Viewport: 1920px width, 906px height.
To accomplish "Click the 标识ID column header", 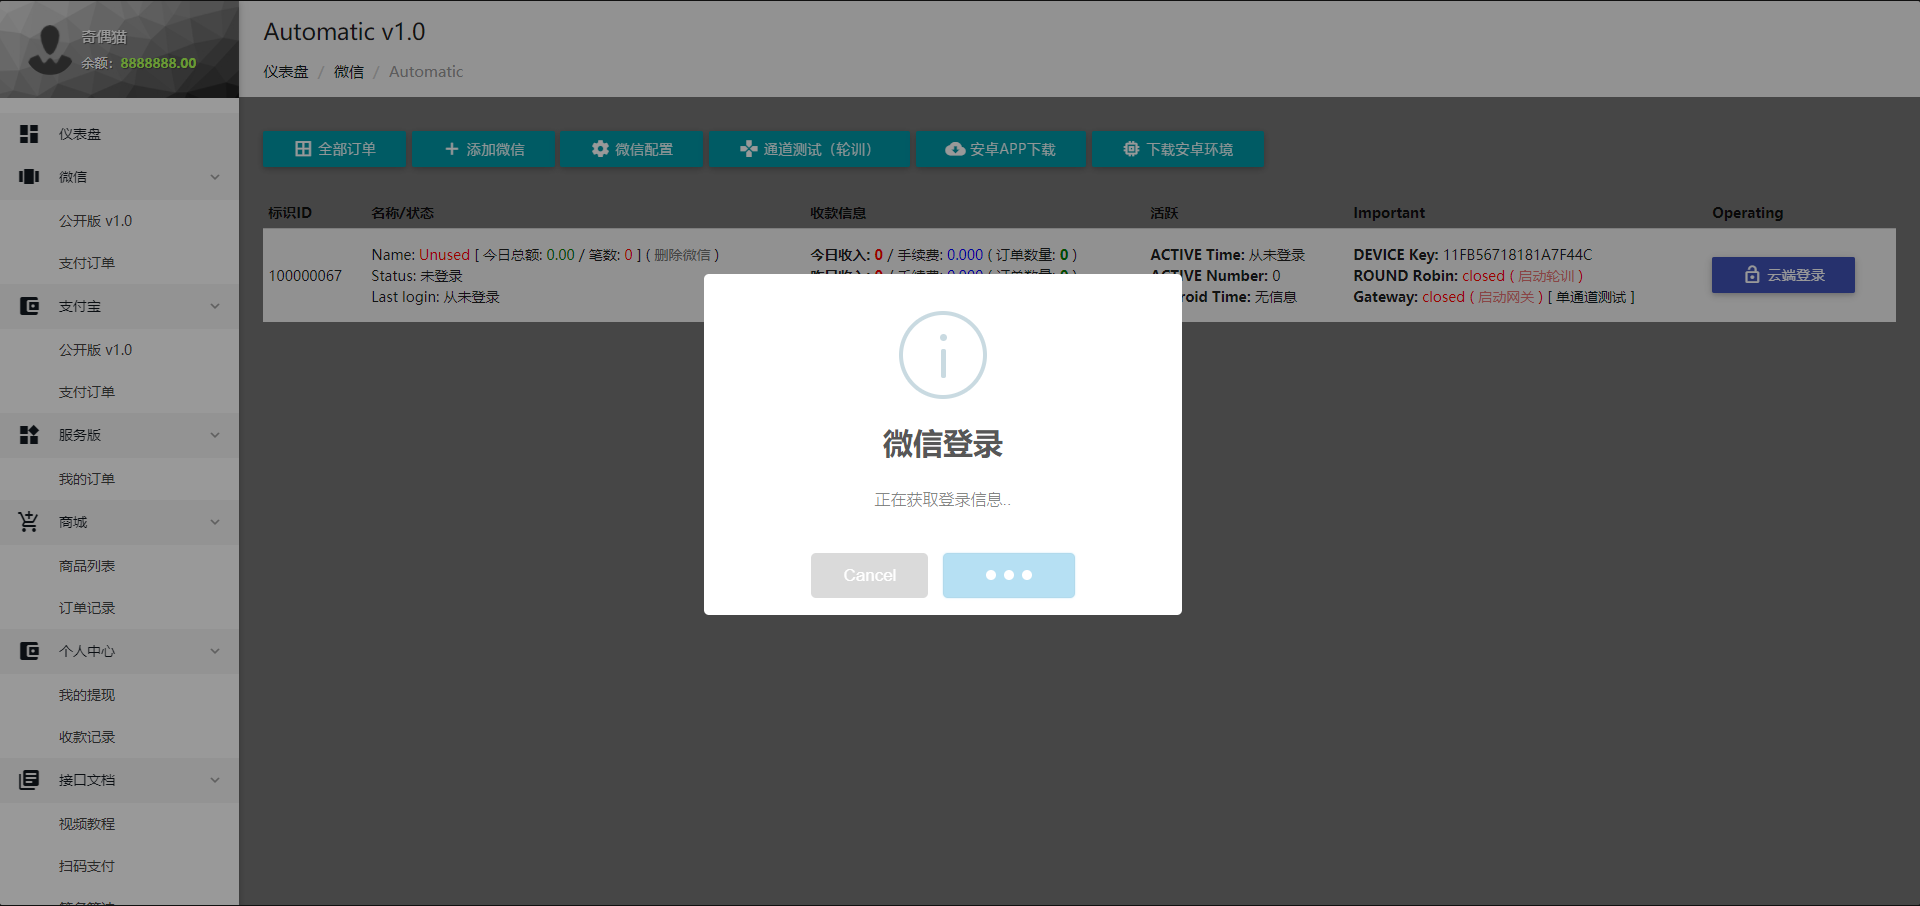I will (290, 213).
